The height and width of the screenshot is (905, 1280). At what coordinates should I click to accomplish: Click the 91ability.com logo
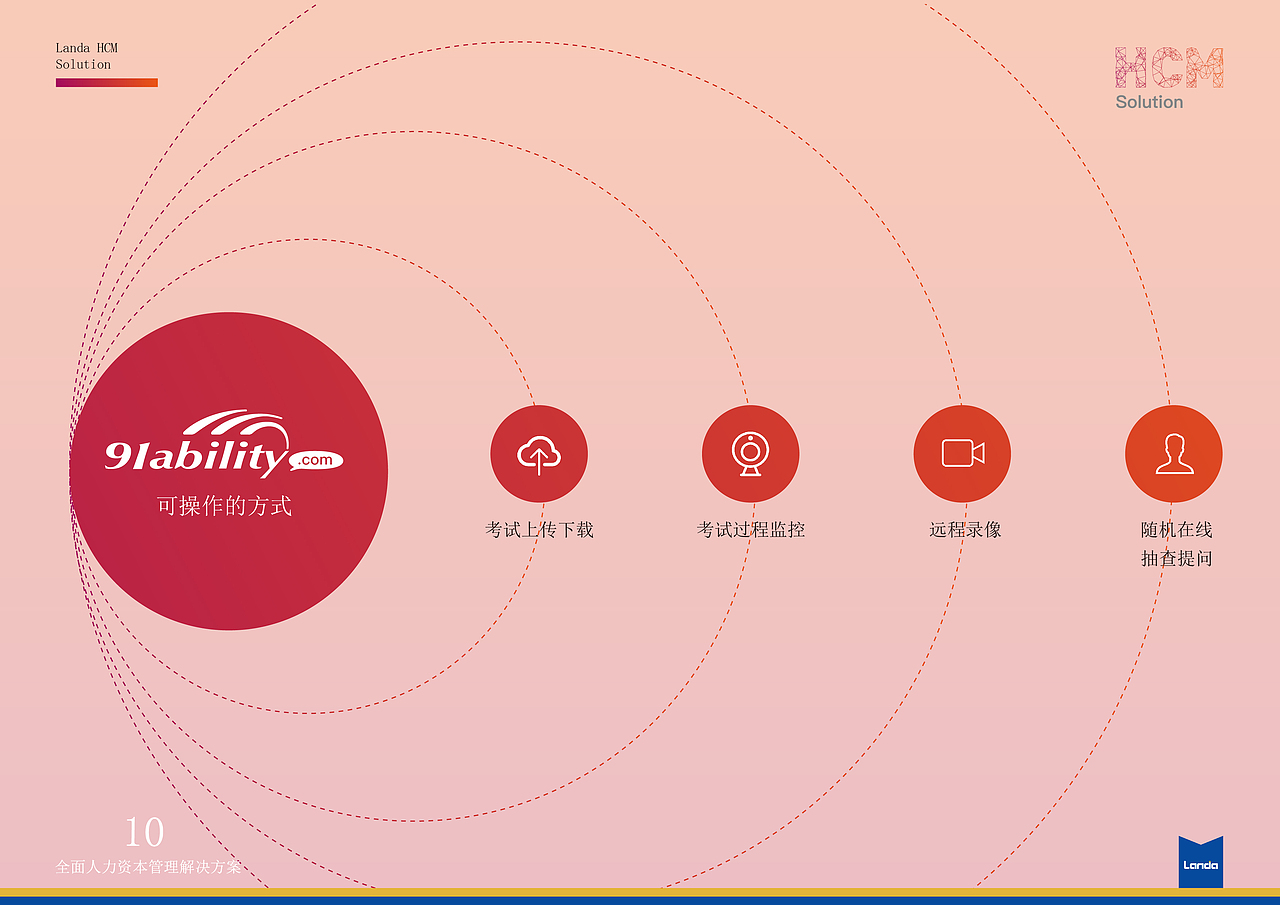coord(224,443)
